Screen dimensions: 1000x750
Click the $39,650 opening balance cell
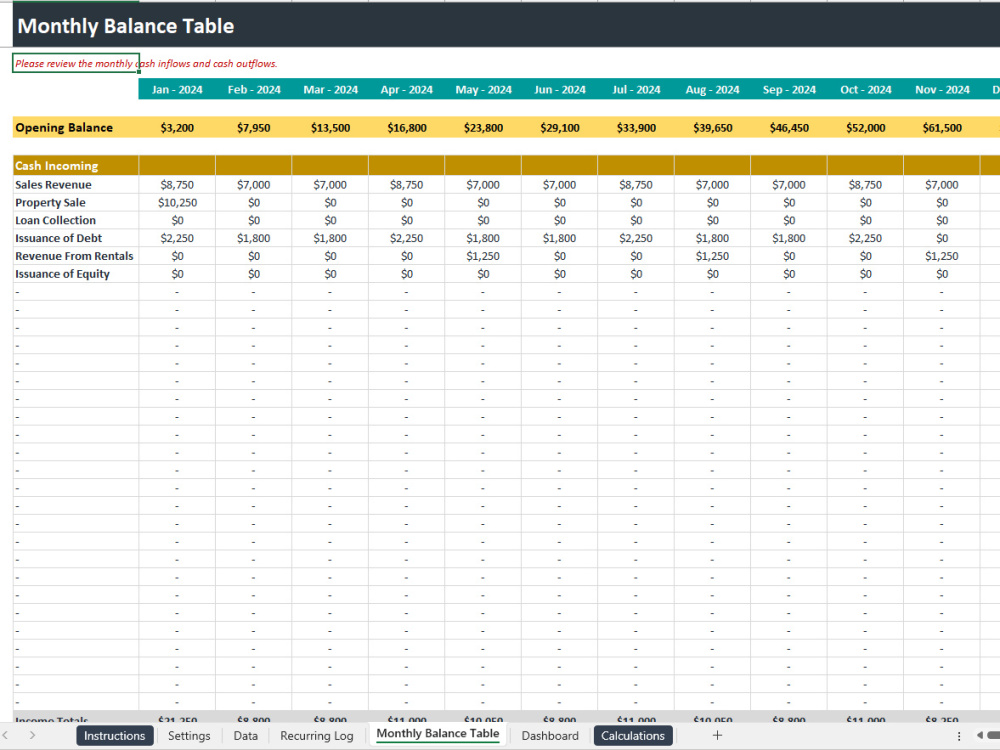click(x=712, y=128)
